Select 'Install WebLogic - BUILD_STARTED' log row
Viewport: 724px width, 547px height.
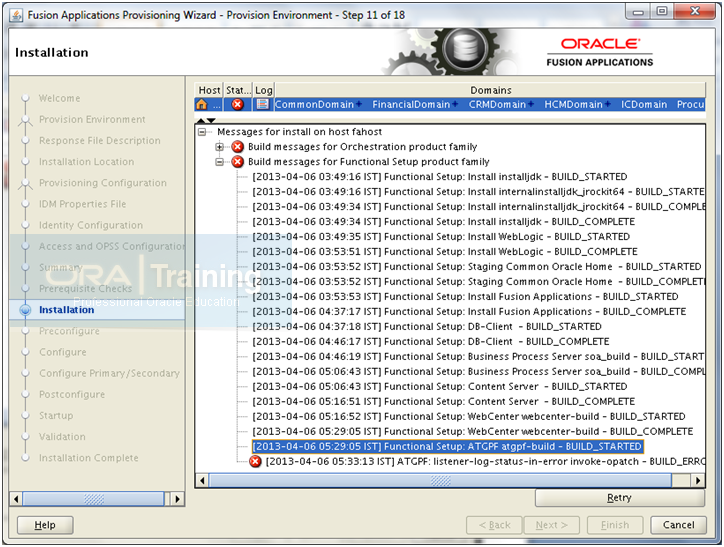441,237
